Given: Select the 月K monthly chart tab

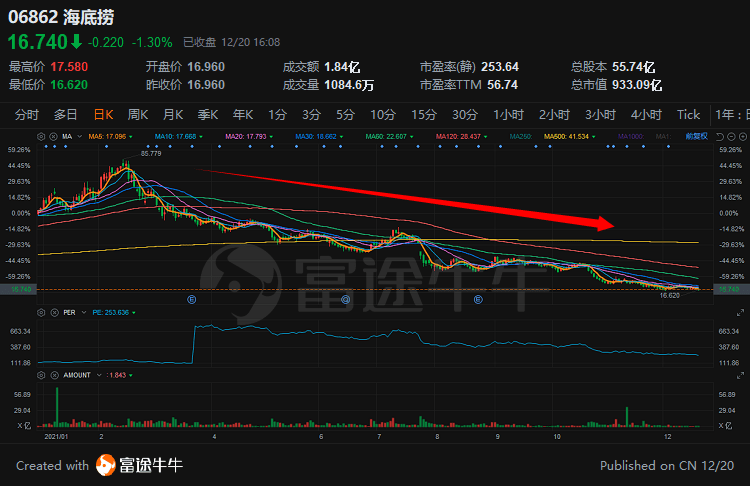Looking at the screenshot, I should [x=173, y=115].
